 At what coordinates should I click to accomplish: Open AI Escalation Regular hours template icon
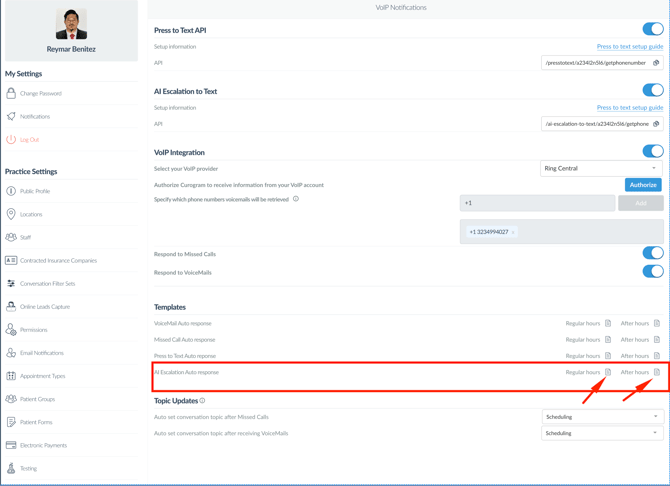point(608,372)
